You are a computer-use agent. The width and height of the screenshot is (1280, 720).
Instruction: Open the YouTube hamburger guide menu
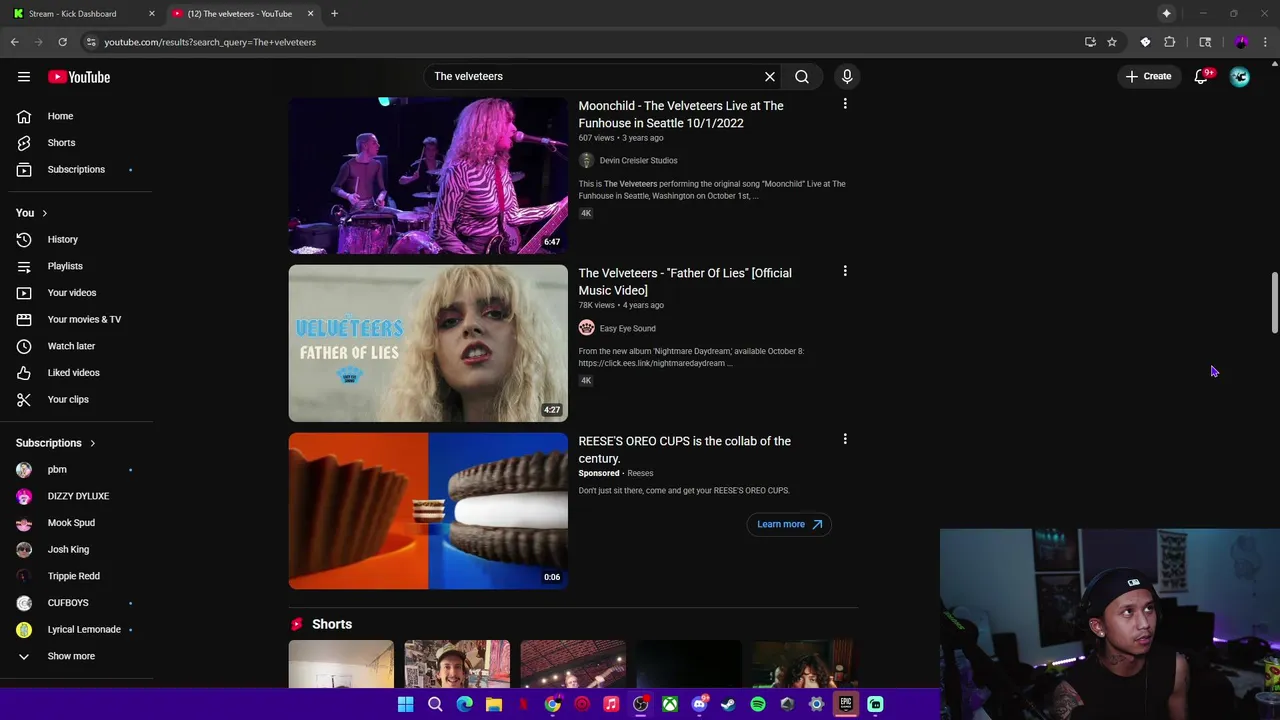[x=24, y=77]
